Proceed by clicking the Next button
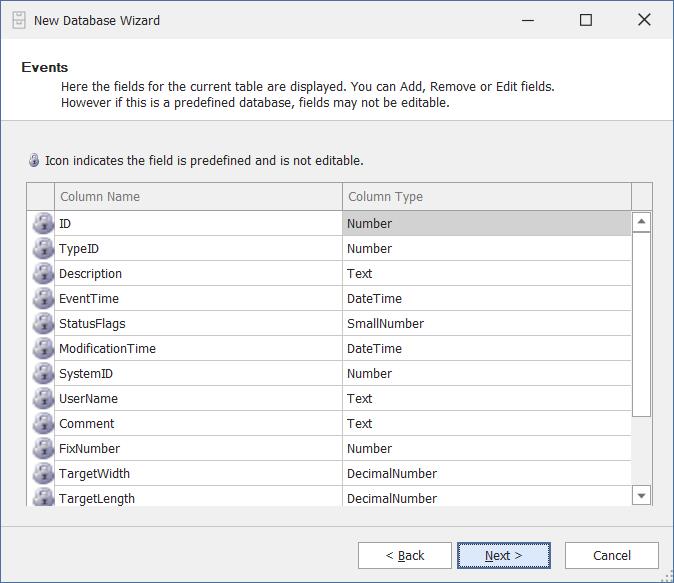This screenshot has height=583, width=674. pos(504,556)
